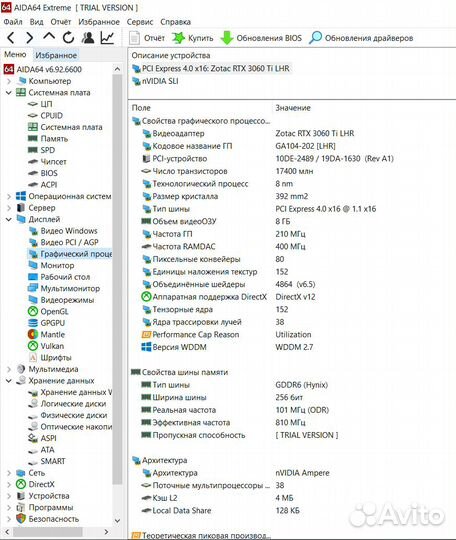Screen dimensions: 456x540
Task: Collapse the Дисплей tree node
Action: click(x=9, y=219)
